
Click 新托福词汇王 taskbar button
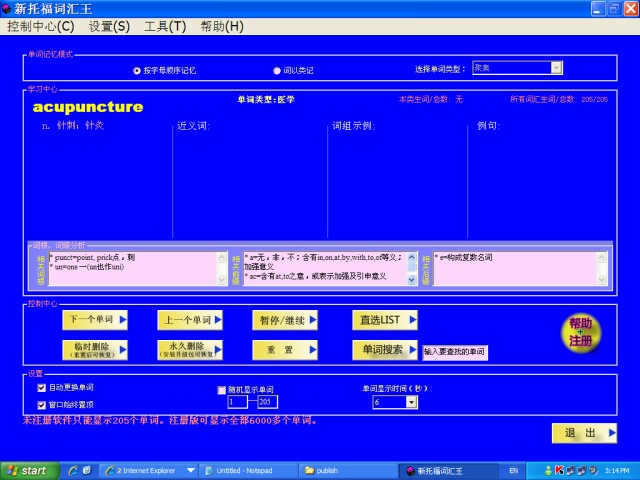click(x=448, y=471)
